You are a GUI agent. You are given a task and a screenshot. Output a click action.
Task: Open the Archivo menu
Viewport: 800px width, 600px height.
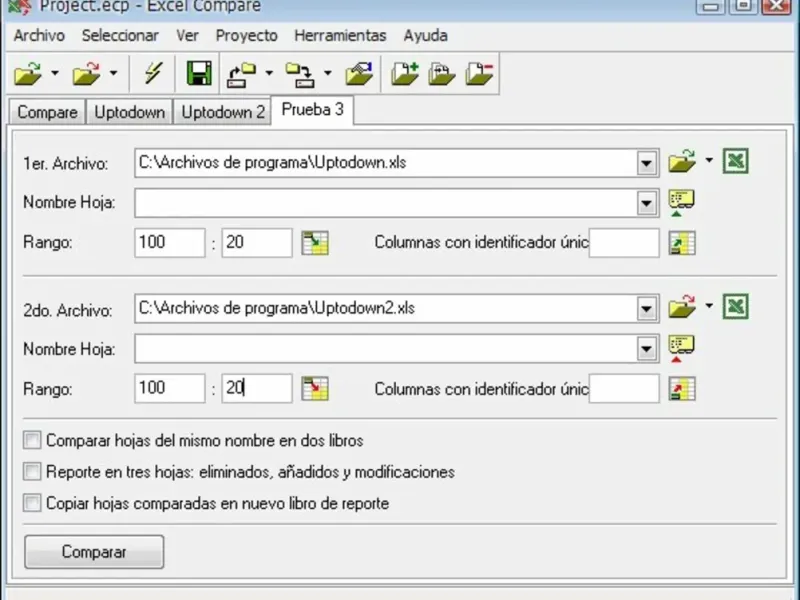[x=39, y=36]
